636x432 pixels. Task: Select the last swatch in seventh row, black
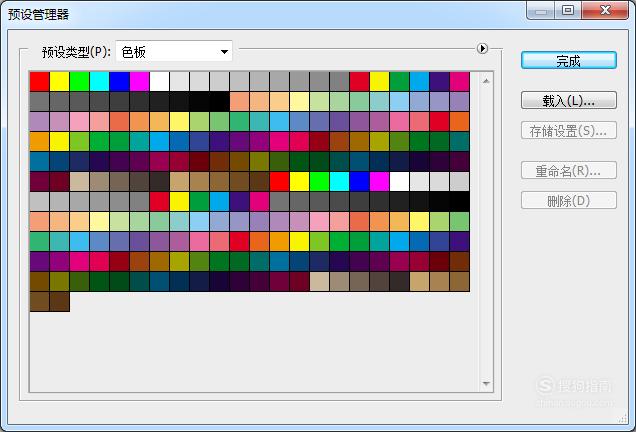(x=460, y=202)
